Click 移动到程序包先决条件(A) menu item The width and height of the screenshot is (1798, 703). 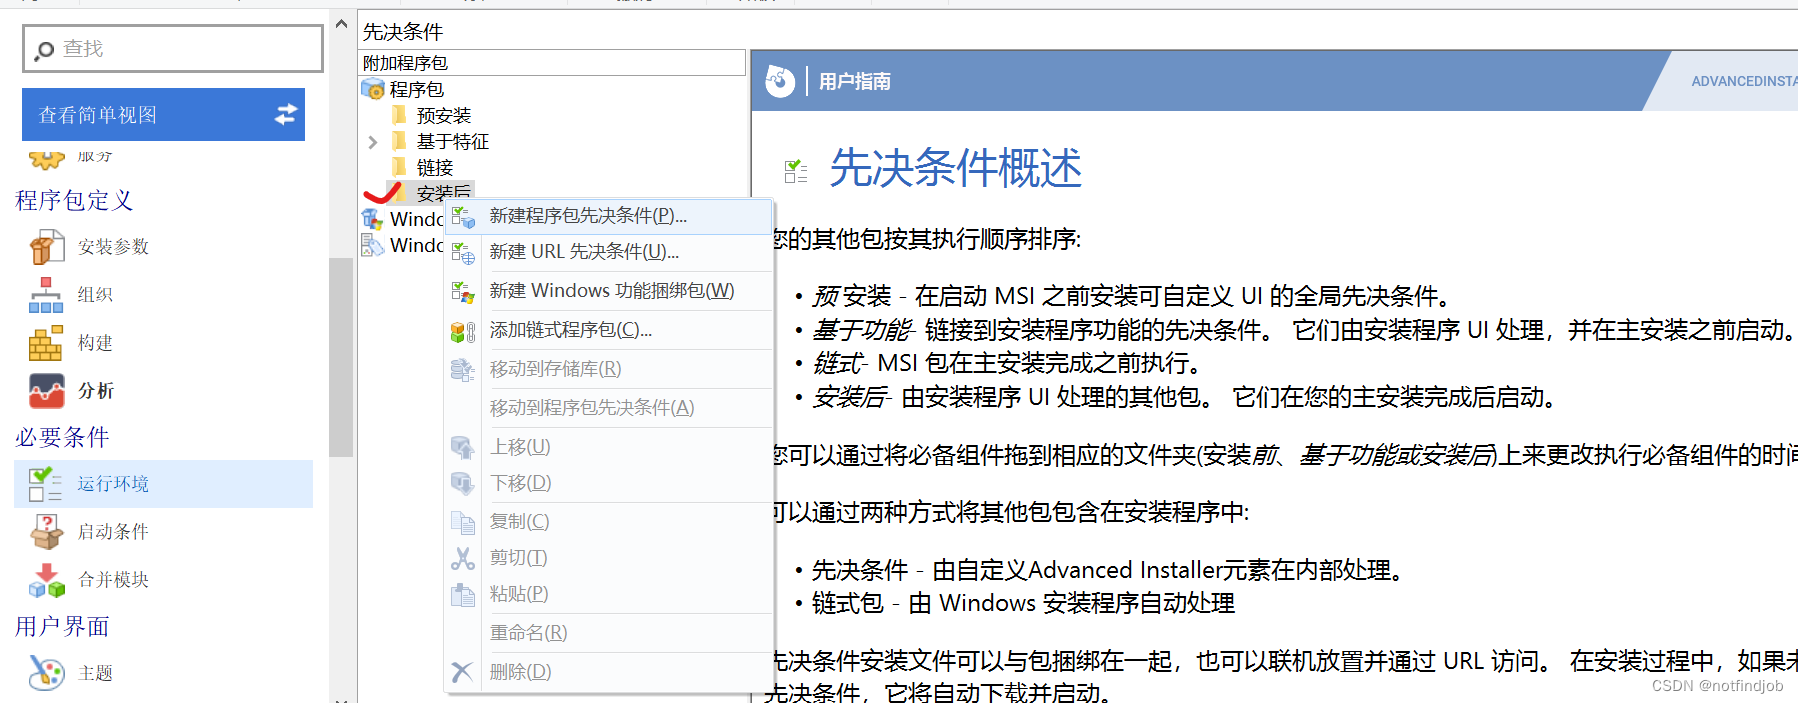pyautogui.click(x=608, y=408)
